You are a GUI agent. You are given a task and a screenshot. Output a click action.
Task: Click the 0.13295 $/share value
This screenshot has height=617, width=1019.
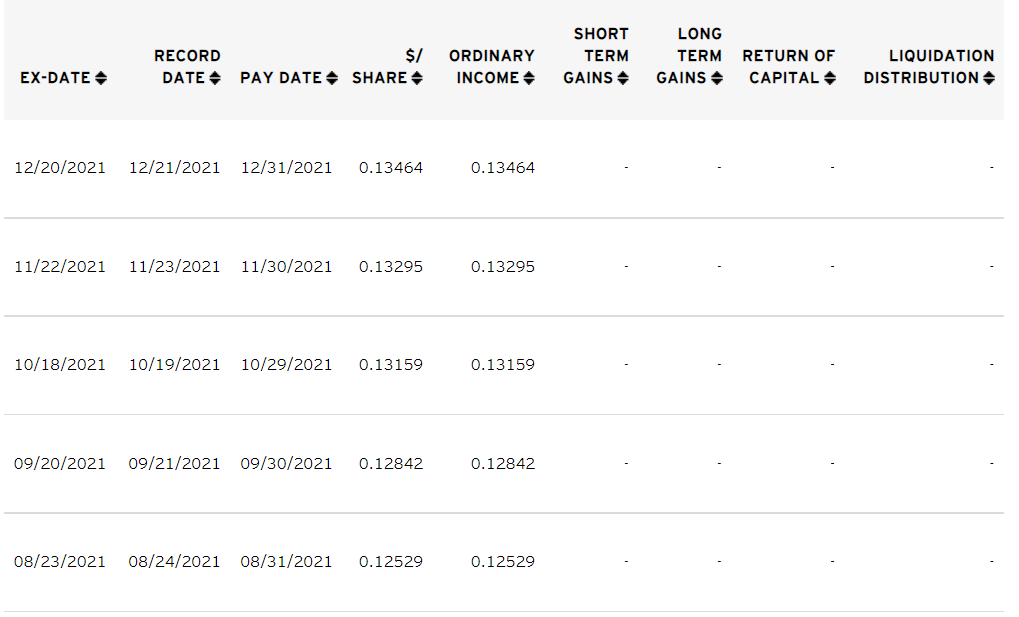[x=391, y=267]
